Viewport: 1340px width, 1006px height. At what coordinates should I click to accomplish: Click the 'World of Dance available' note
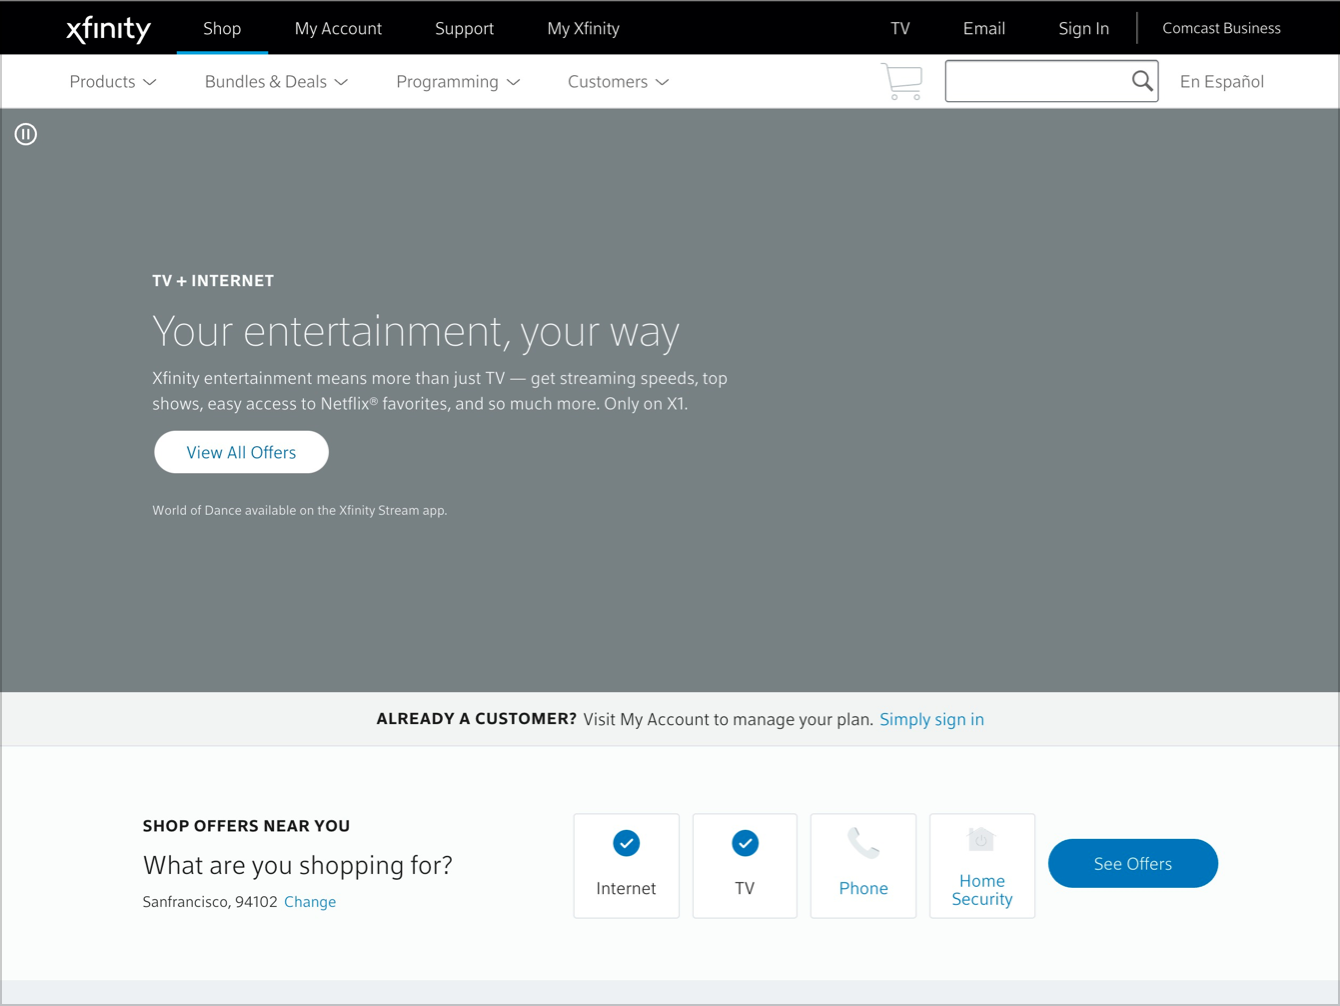pyautogui.click(x=300, y=510)
